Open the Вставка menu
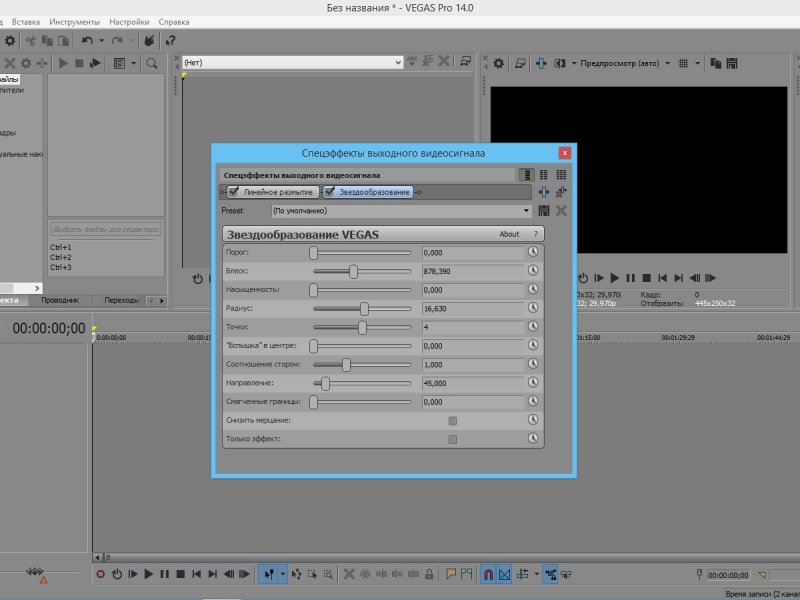Screen dimensions: 800x600 26,22
